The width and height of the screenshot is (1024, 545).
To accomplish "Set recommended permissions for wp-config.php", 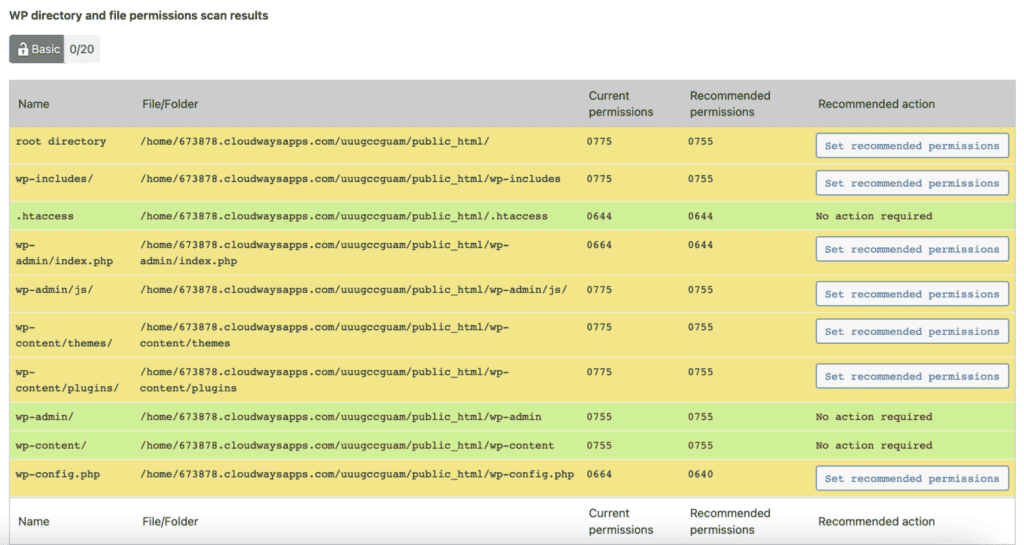I will (x=912, y=478).
